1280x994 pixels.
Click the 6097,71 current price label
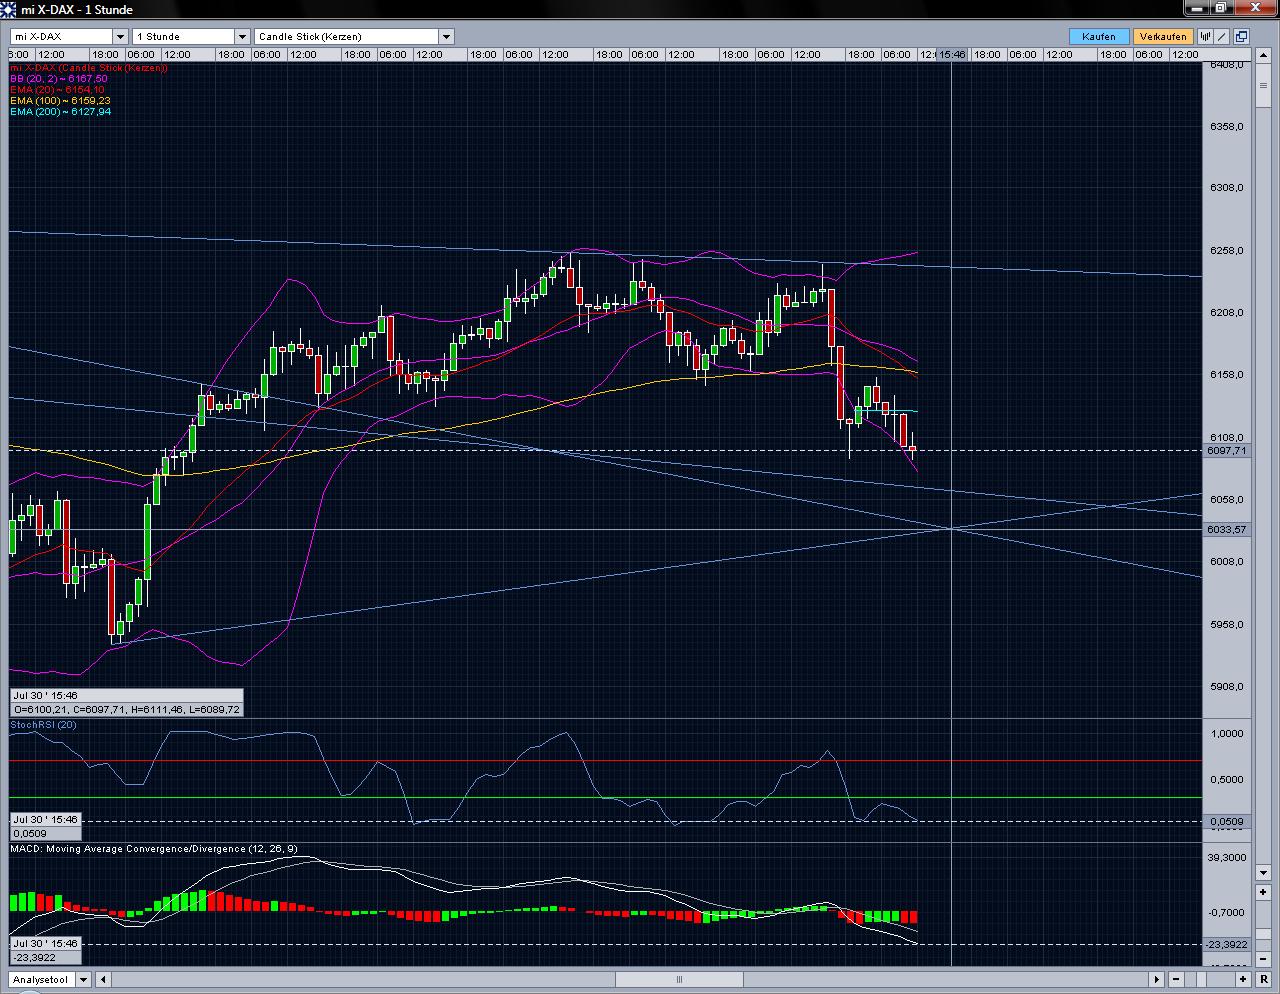point(1227,451)
